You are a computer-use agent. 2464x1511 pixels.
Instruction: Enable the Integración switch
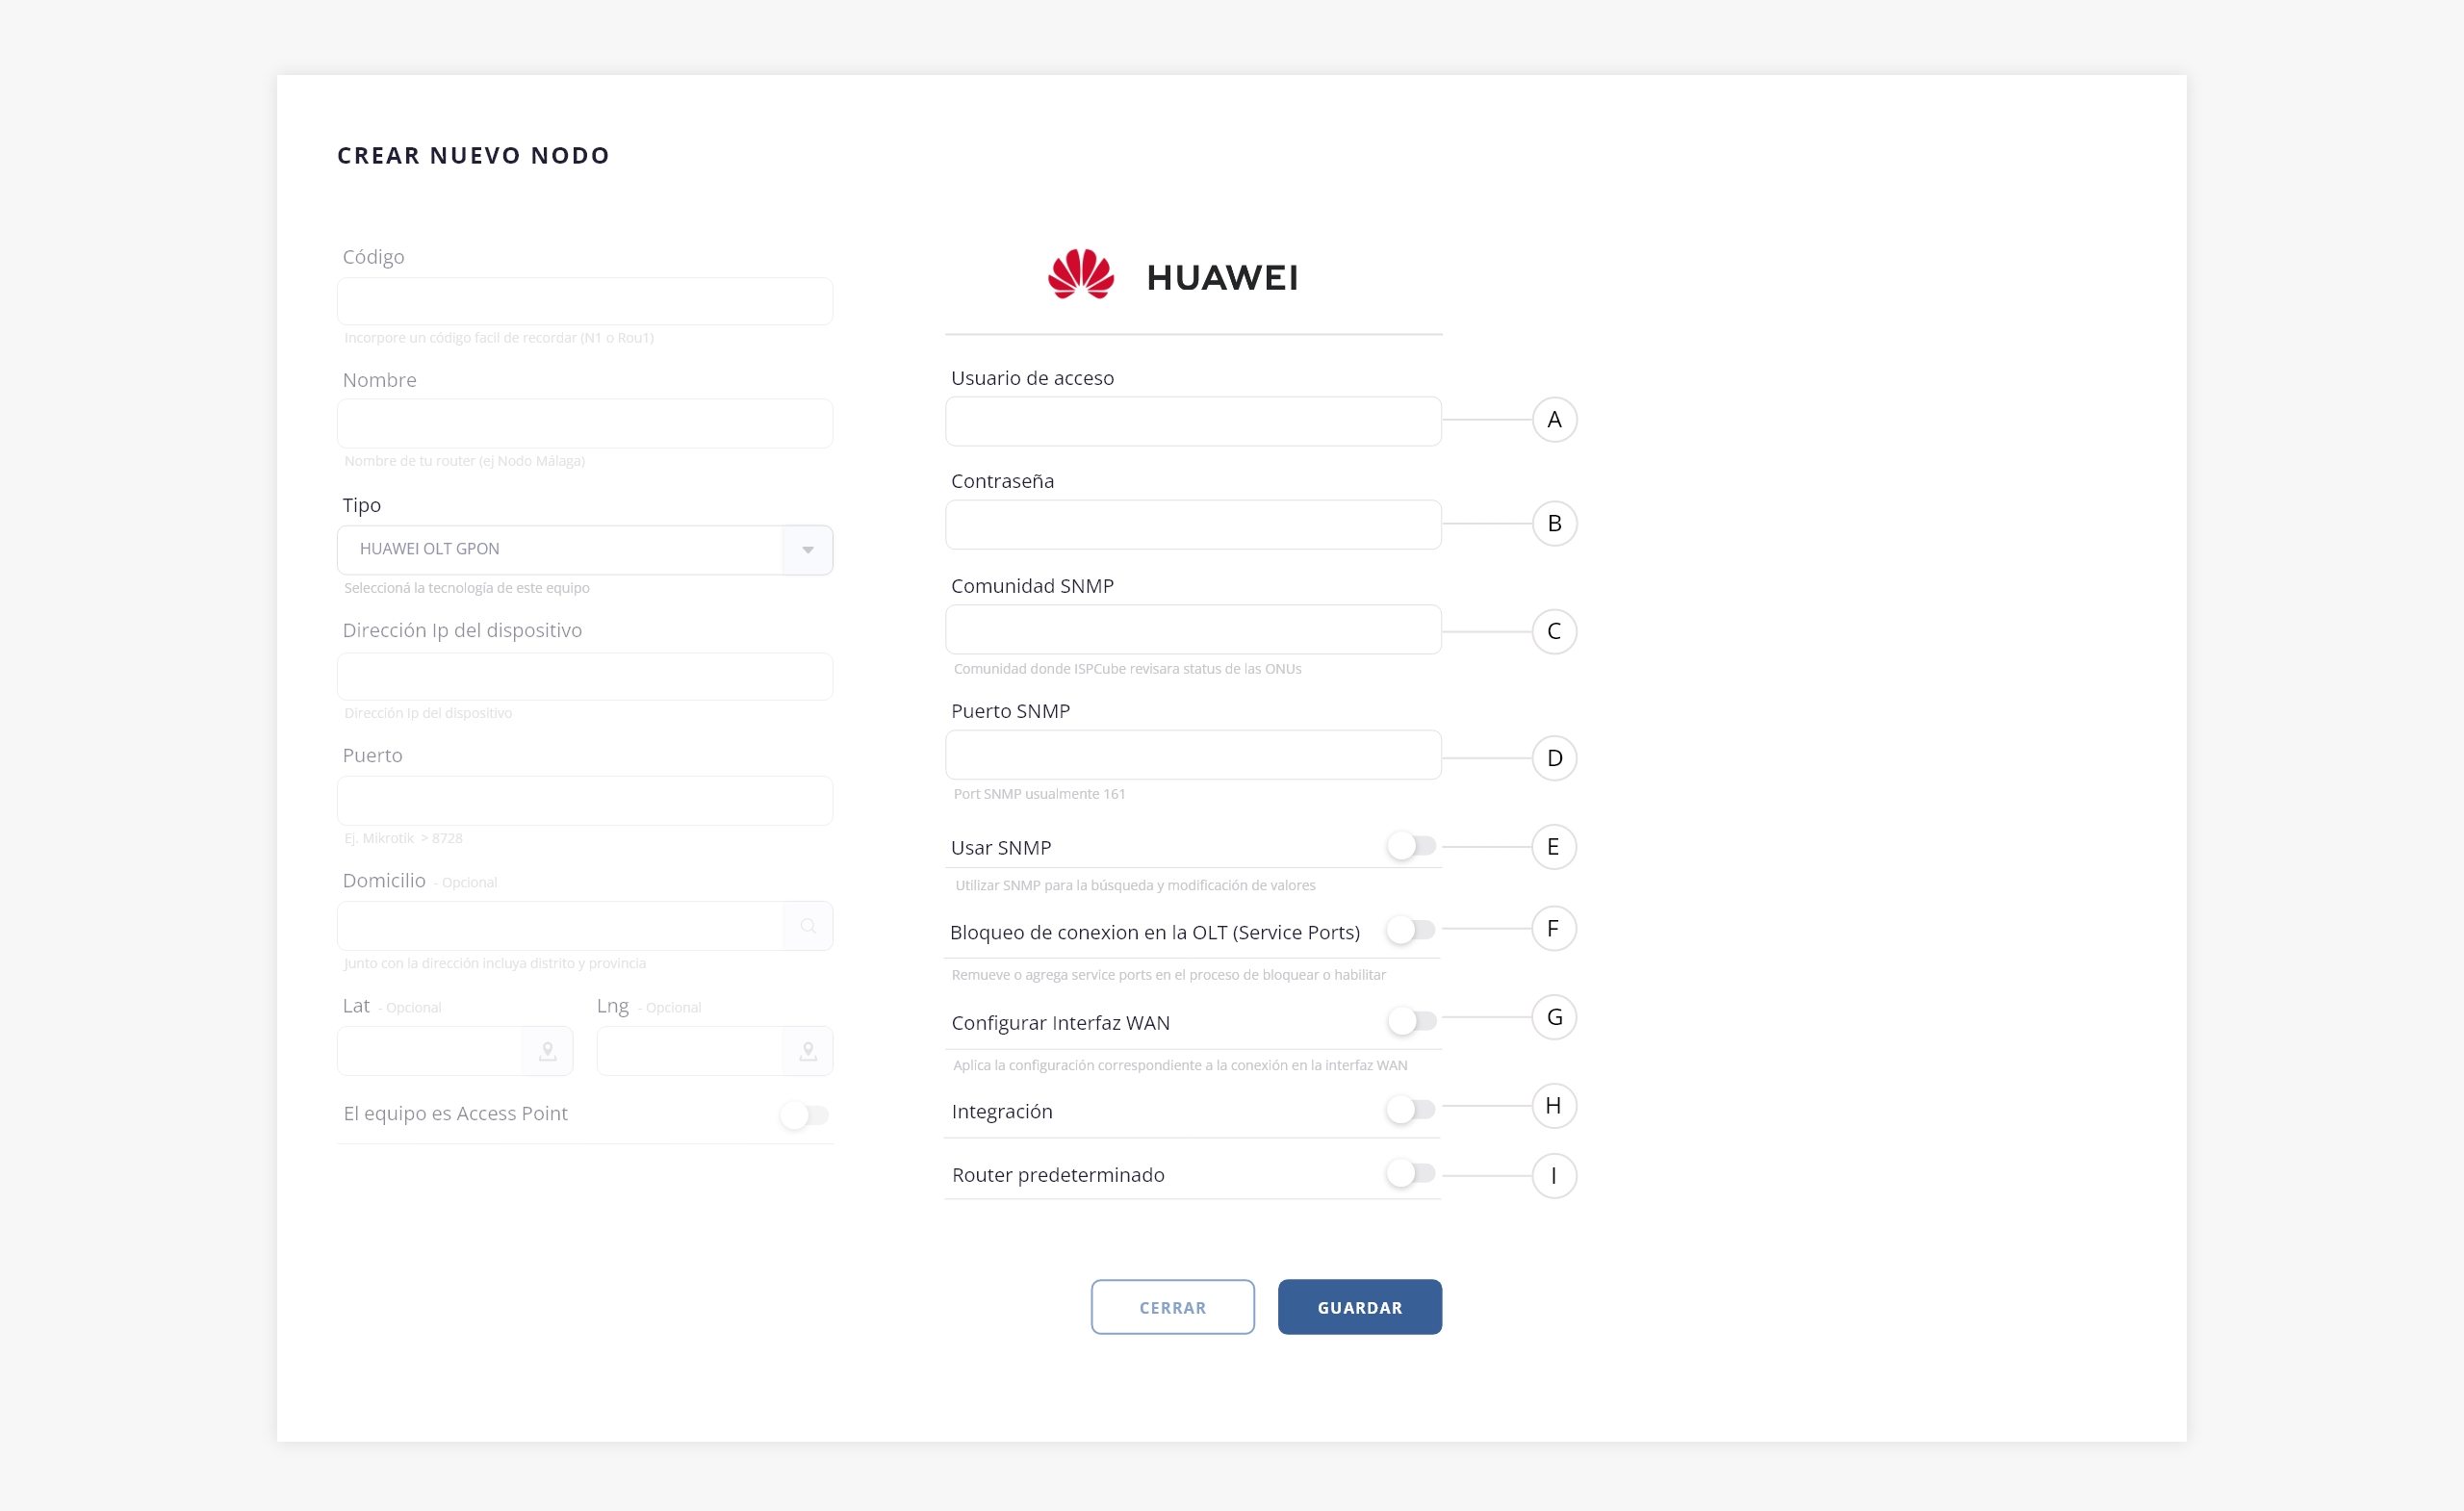(1410, 1109)
